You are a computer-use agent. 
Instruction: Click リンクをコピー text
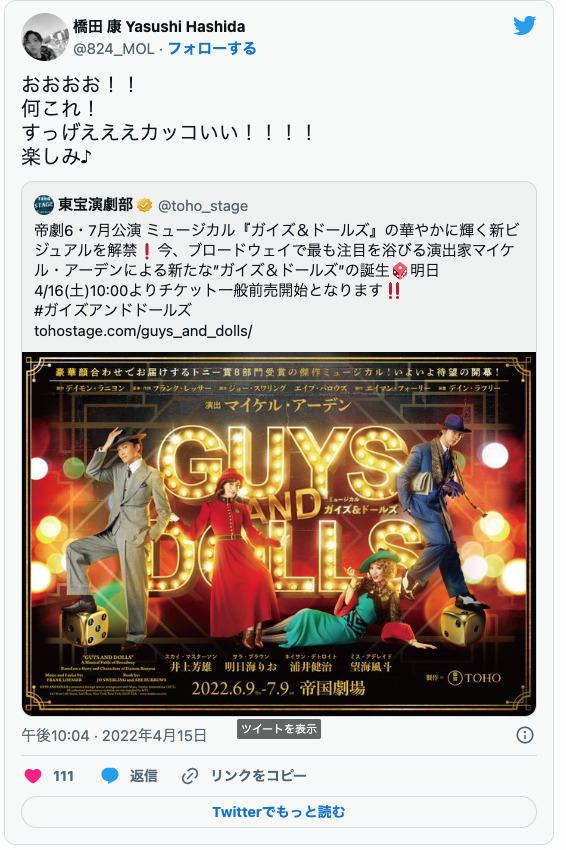258,776
